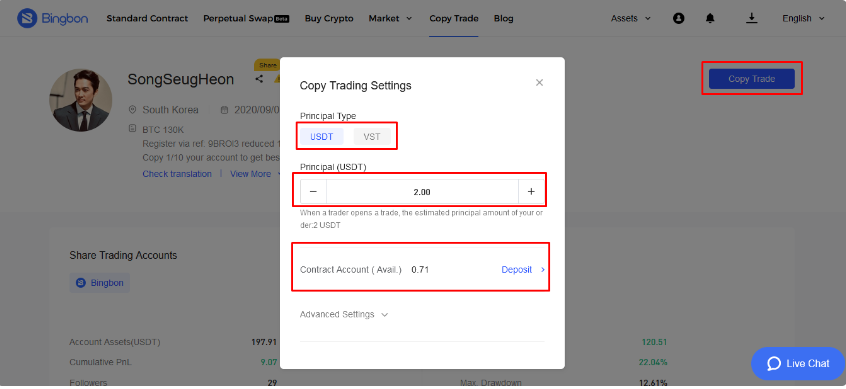
Task: Open the notifications bell icon
Action: 710,18
